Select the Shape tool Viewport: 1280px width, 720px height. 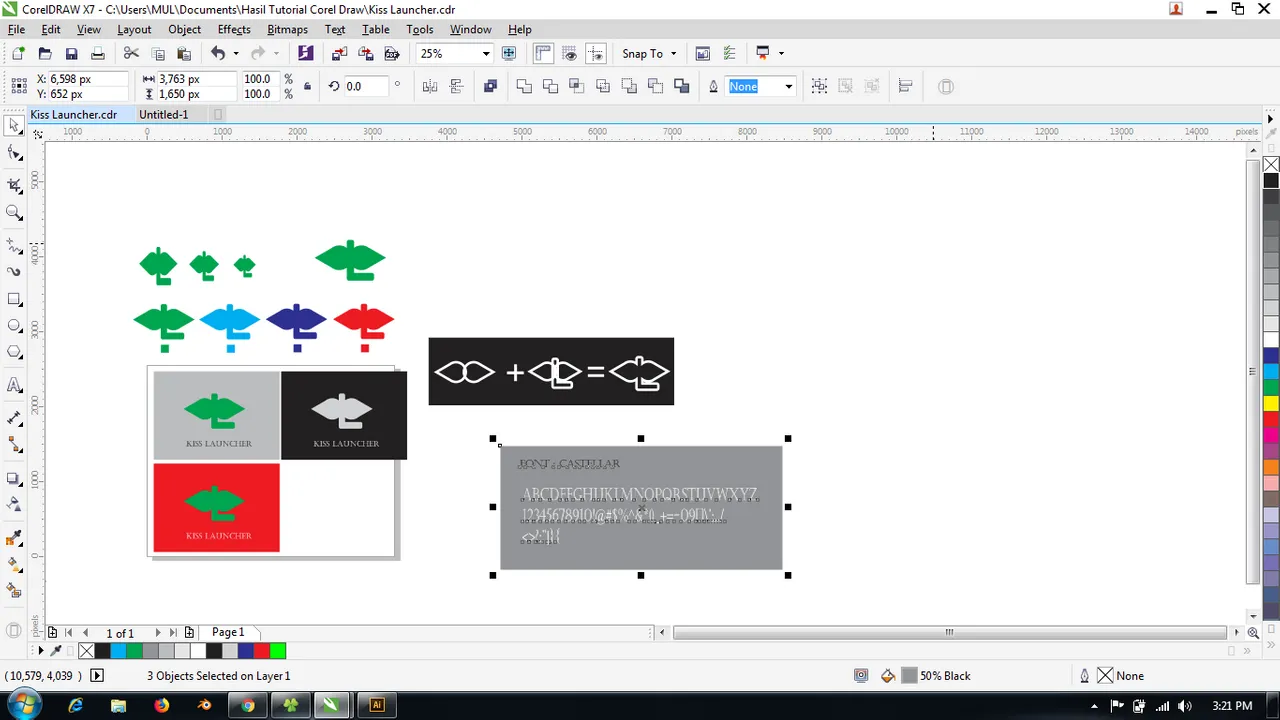(14, 153)
